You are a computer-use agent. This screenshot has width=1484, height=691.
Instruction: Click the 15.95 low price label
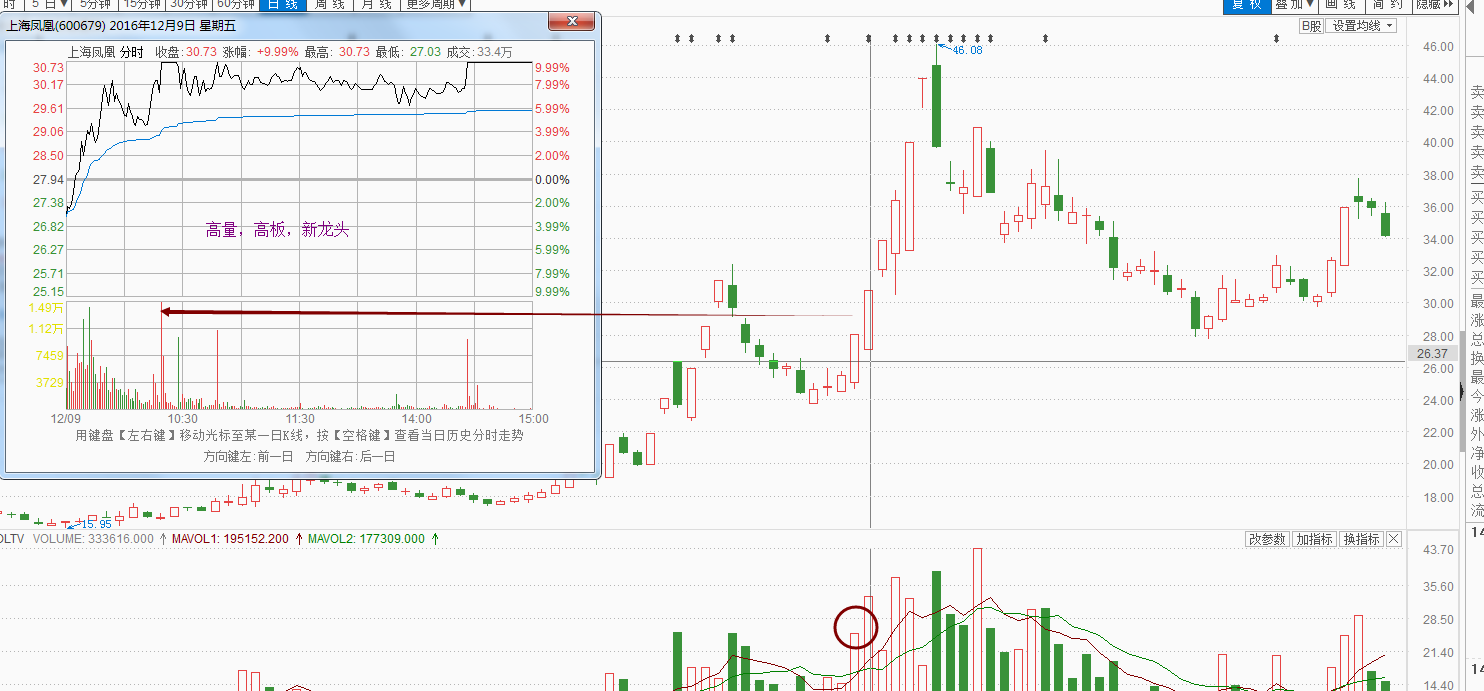pyautogui.click(x=96, y=524)
